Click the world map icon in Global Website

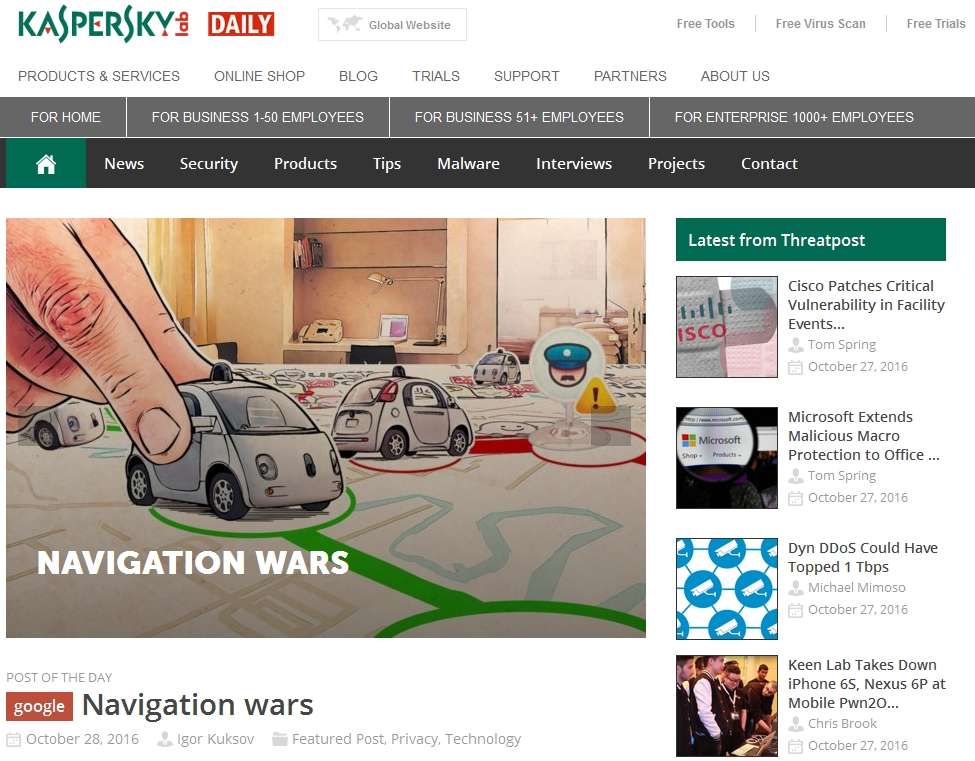344,24
